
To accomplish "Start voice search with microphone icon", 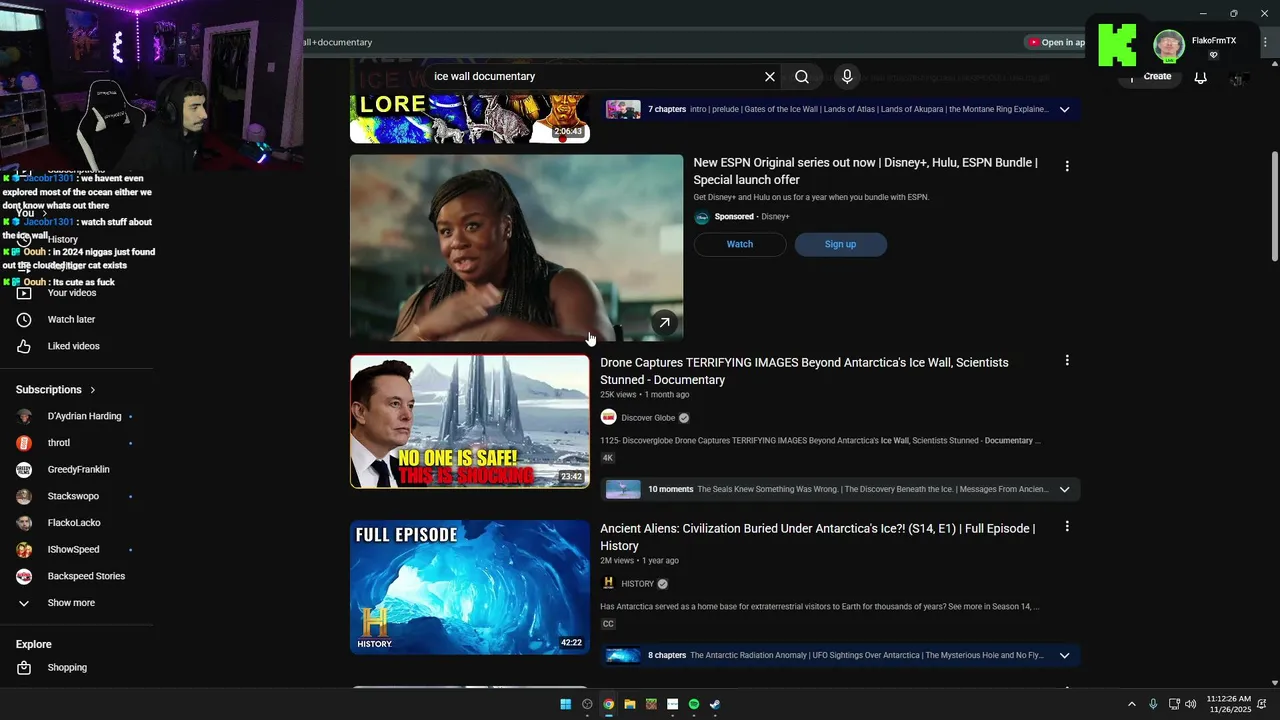I will point(847,77).
